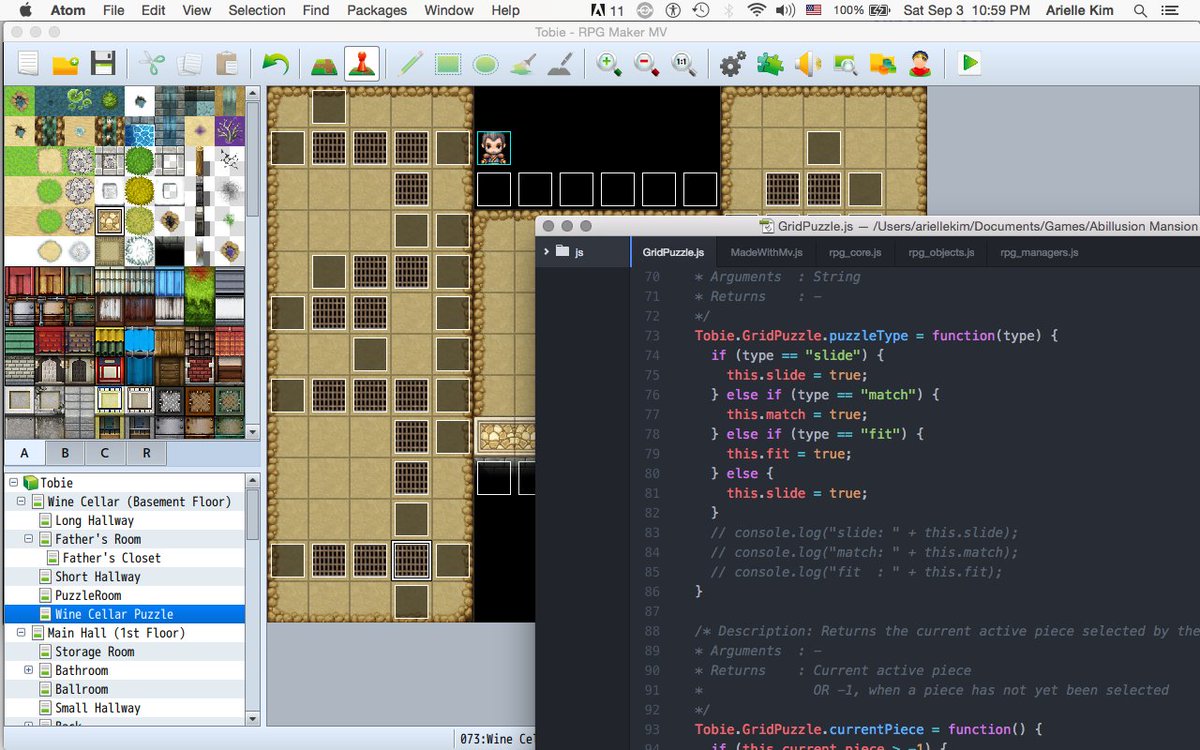The width and height of the screenshot is (1200, 750).
Task: Open the Find menu
Action: click(x=316, y=10)
